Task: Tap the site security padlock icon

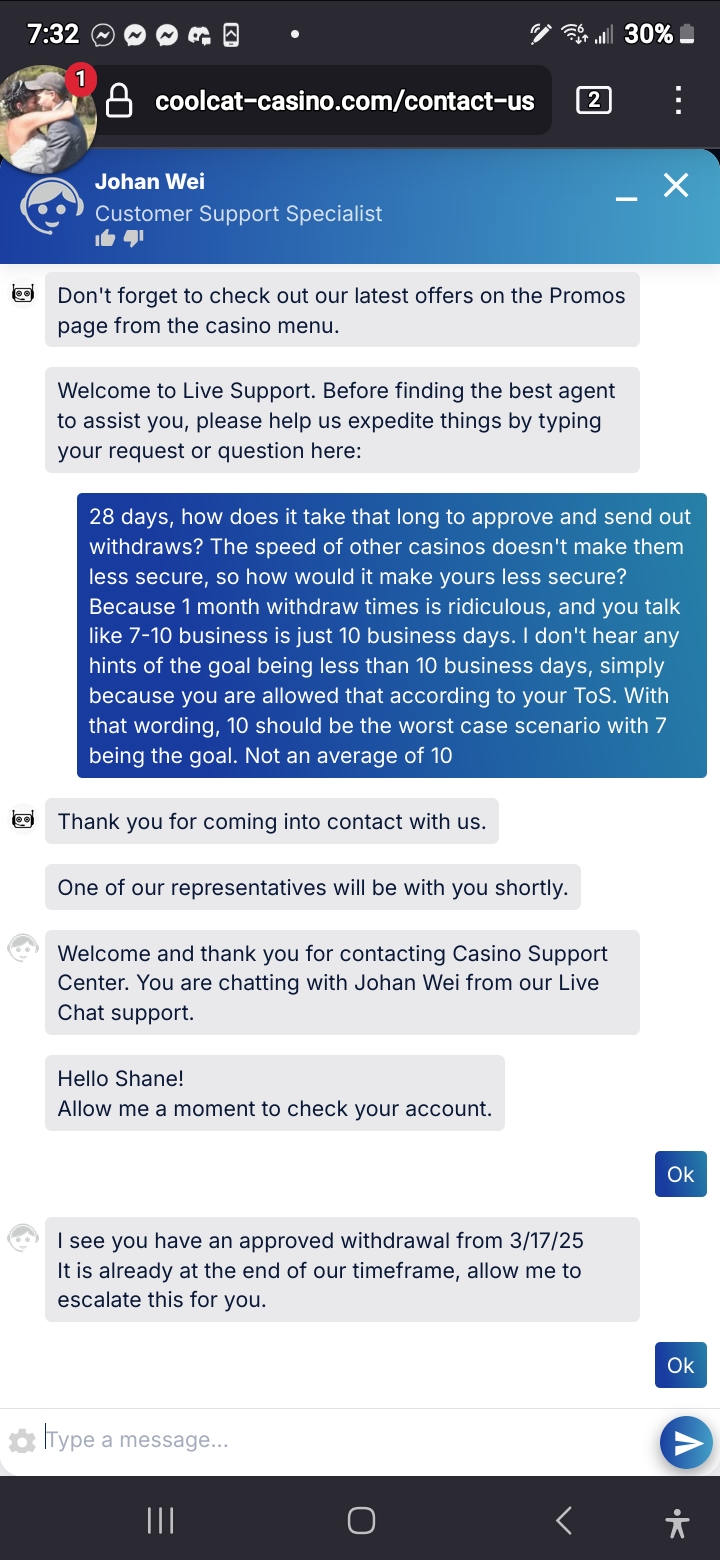Action: [x=119, y=101]
